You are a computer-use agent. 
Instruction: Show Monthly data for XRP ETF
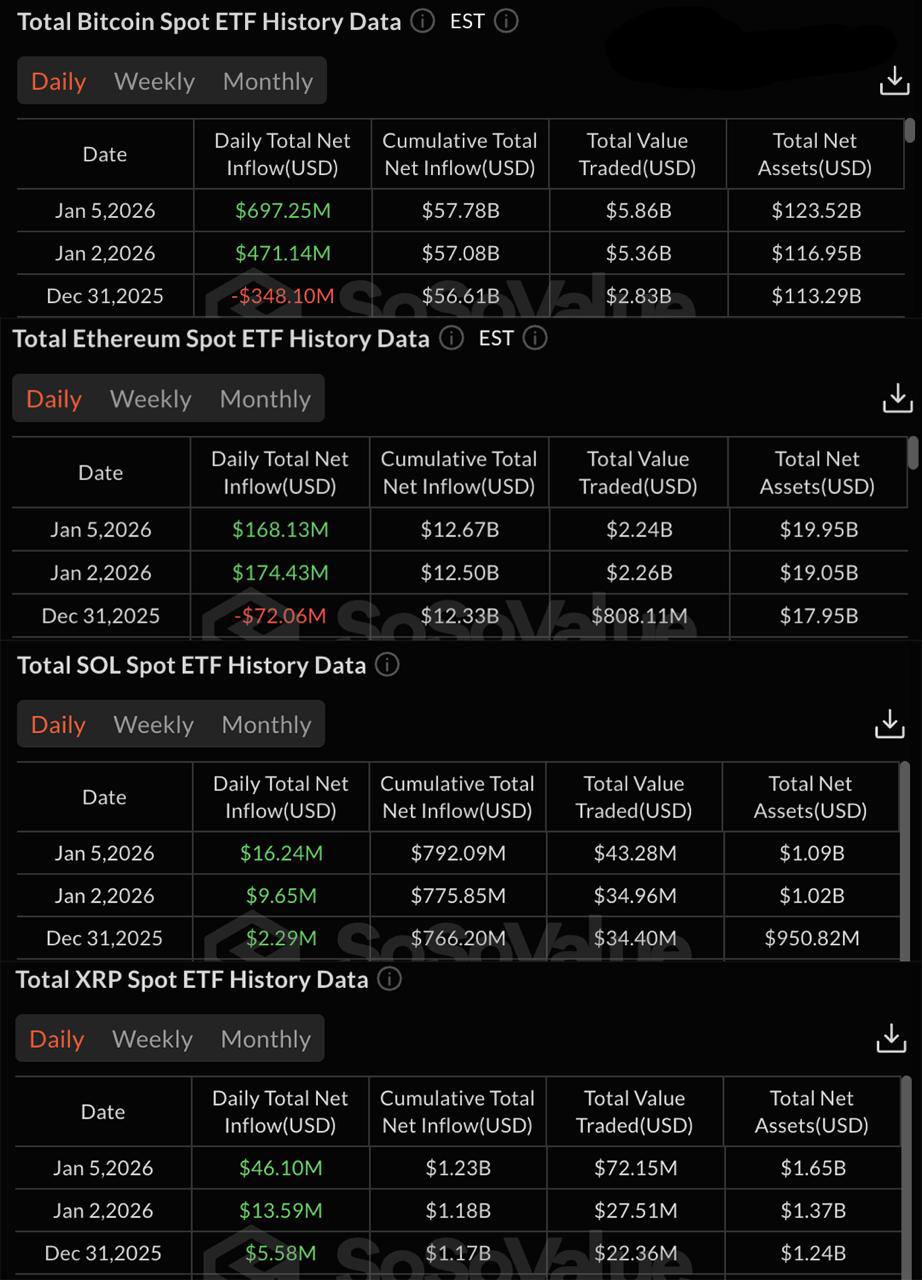265,1039
